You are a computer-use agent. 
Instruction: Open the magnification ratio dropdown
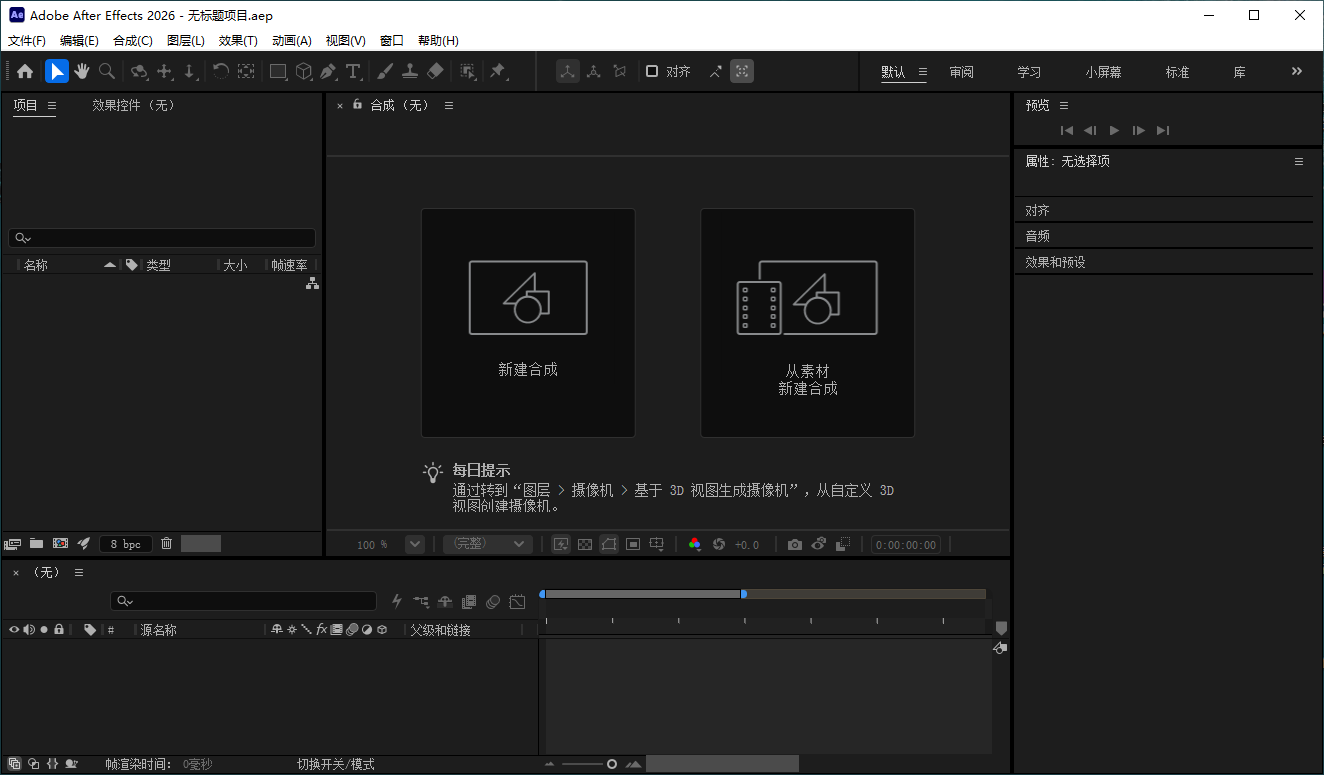click(415, 544)
